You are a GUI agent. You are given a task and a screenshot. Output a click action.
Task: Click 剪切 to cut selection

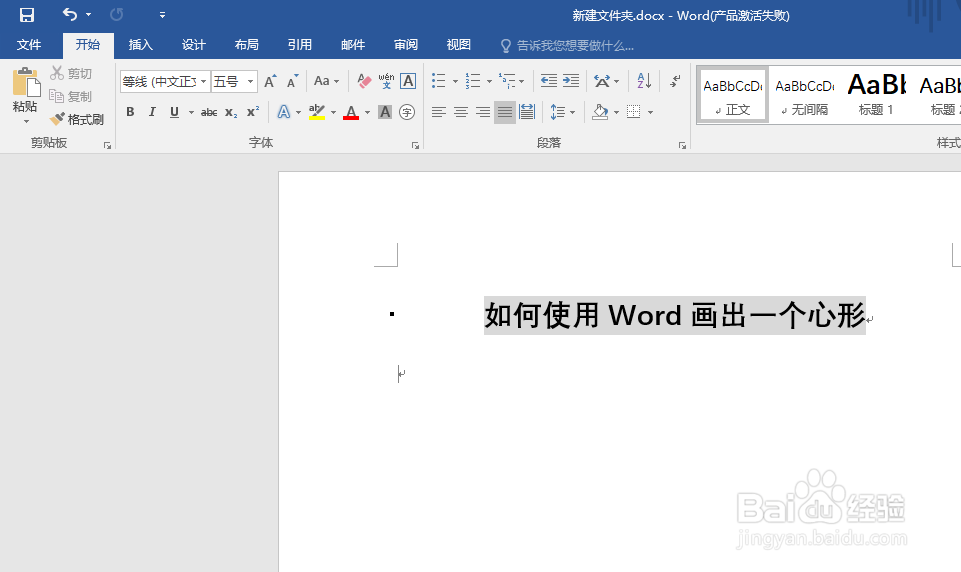[71, 74]
